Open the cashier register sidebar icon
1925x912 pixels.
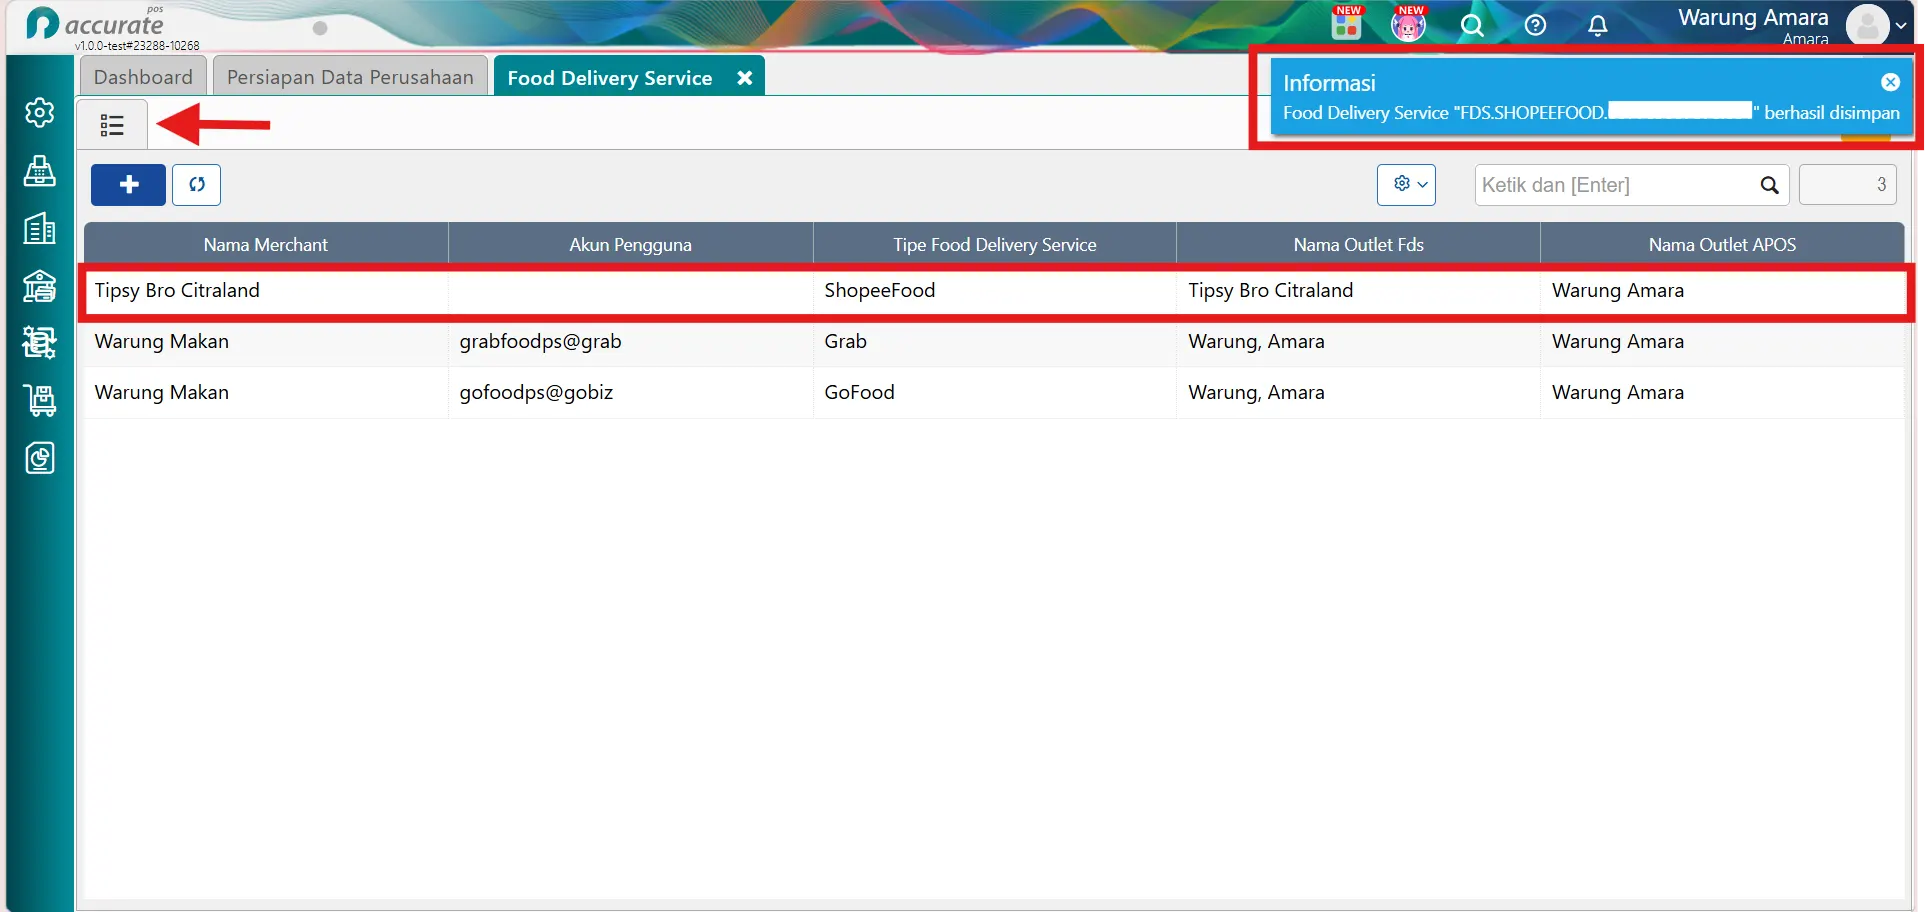pos(40,171)
